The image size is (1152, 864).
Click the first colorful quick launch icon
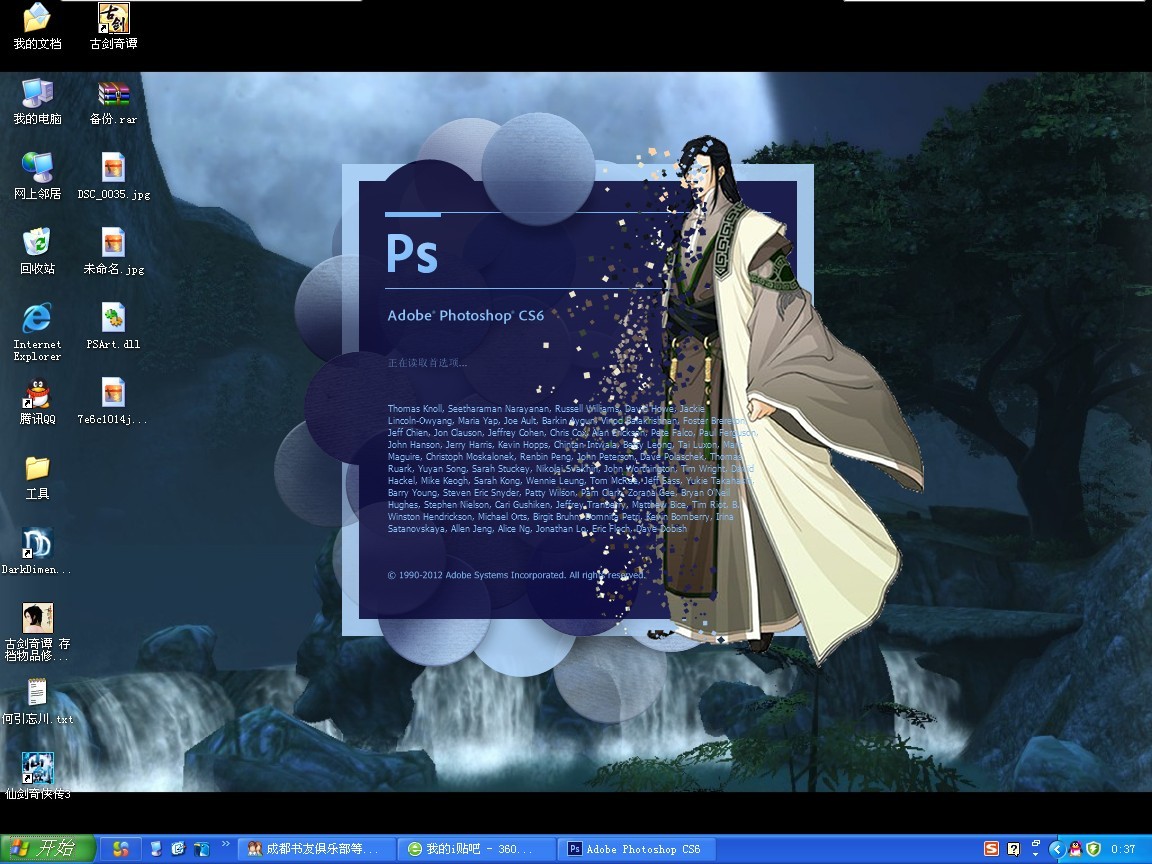pos(120,849)
